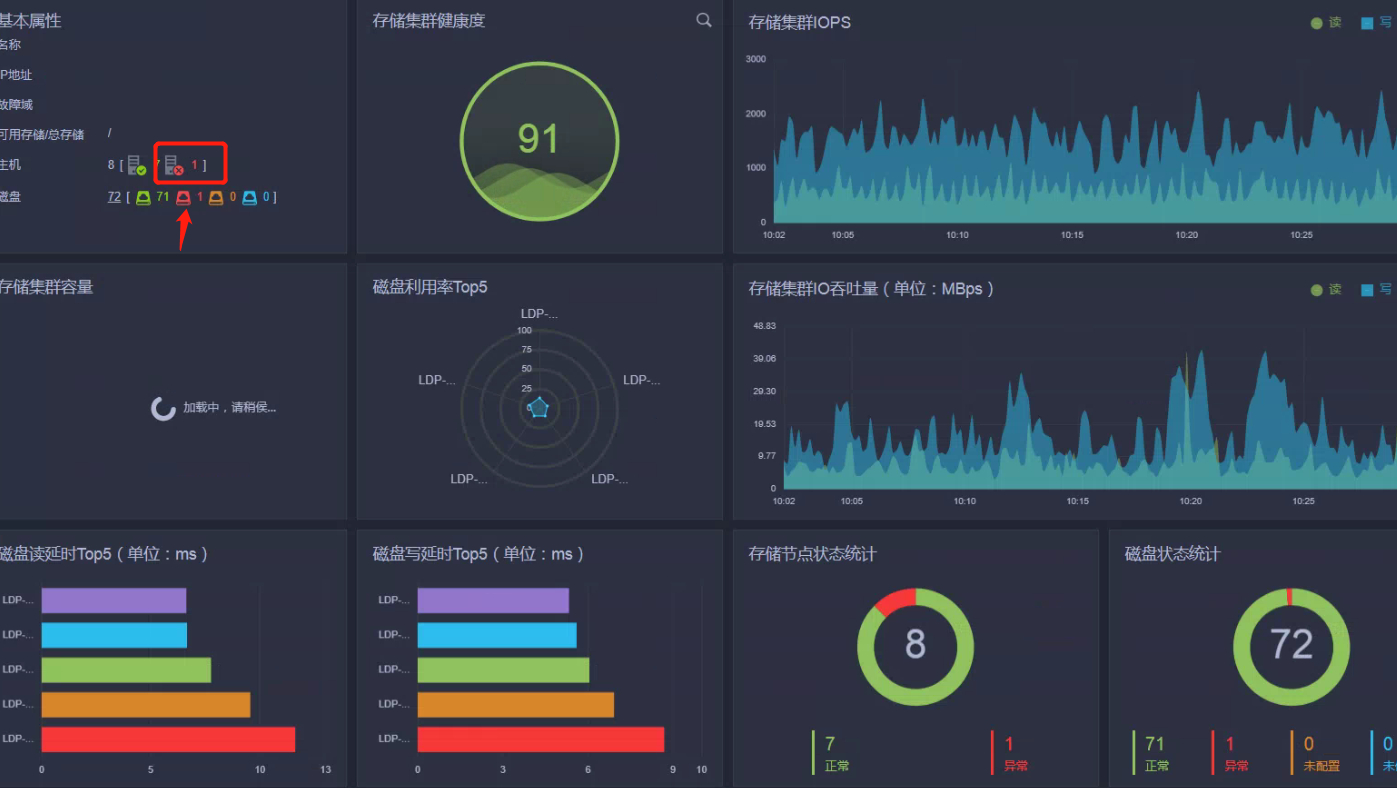Click the host total count 8 in basic properties
1397x788 pixels.
click(111, 165)
